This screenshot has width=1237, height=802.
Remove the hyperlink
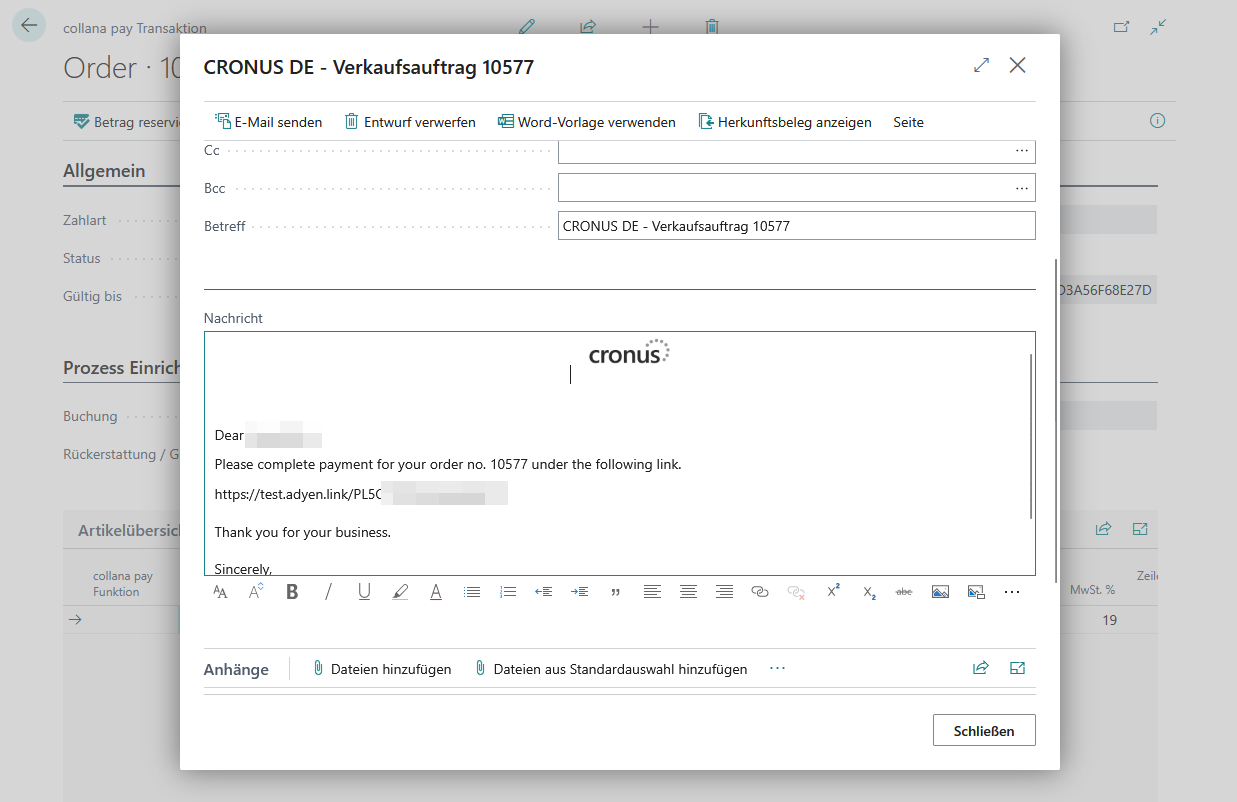(x=796, y=592)
